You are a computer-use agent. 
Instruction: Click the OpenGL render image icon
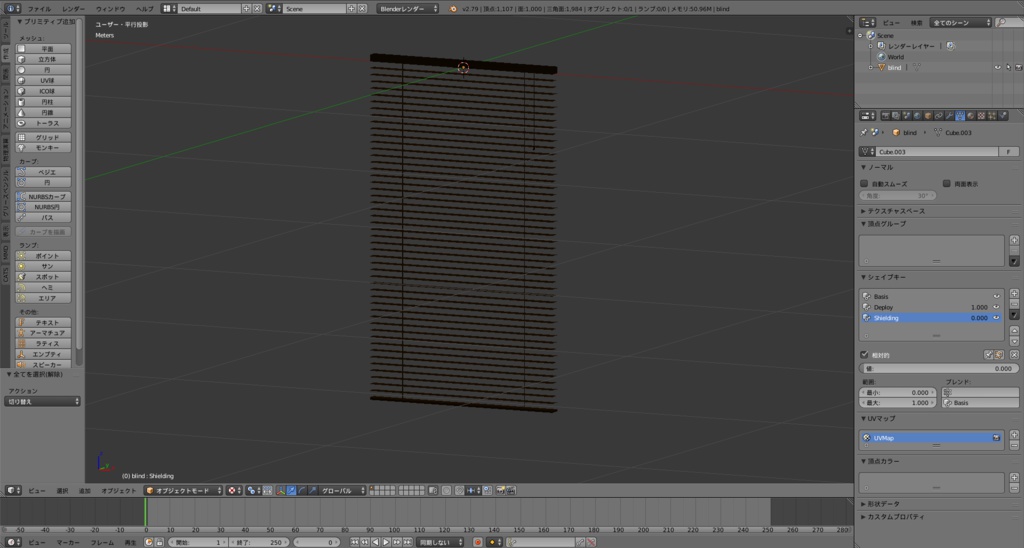coord(501,491)
